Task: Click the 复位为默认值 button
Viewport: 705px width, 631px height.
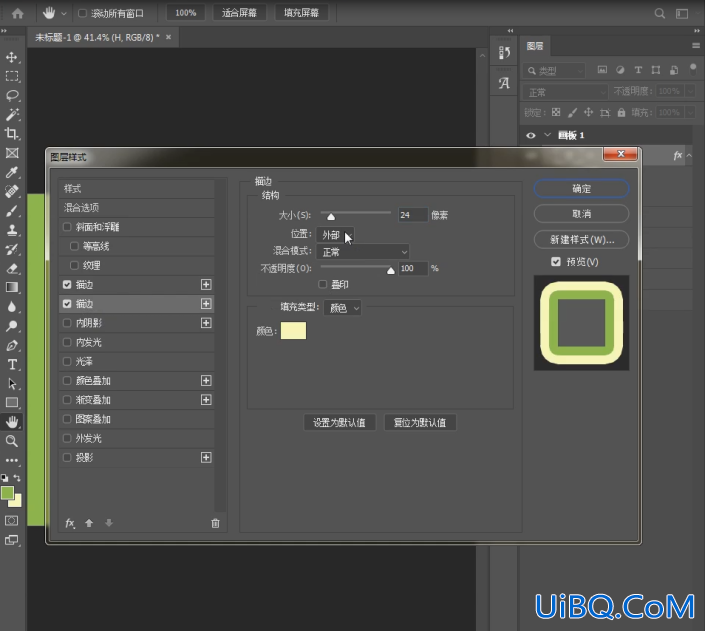Action: coord(420,422)
